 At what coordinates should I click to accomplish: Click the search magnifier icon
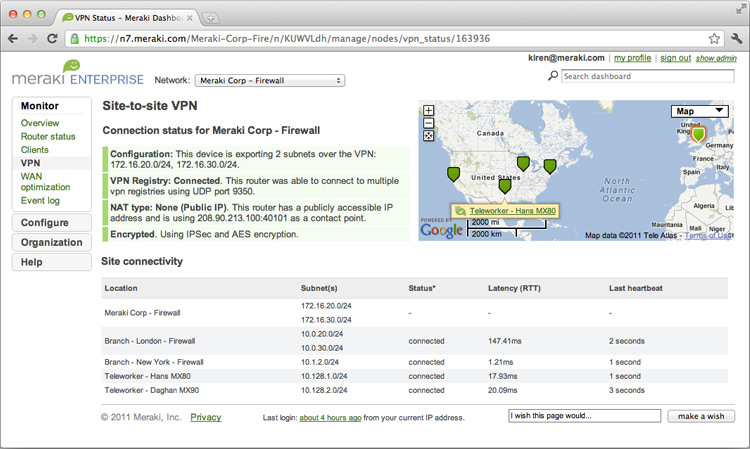553,76
